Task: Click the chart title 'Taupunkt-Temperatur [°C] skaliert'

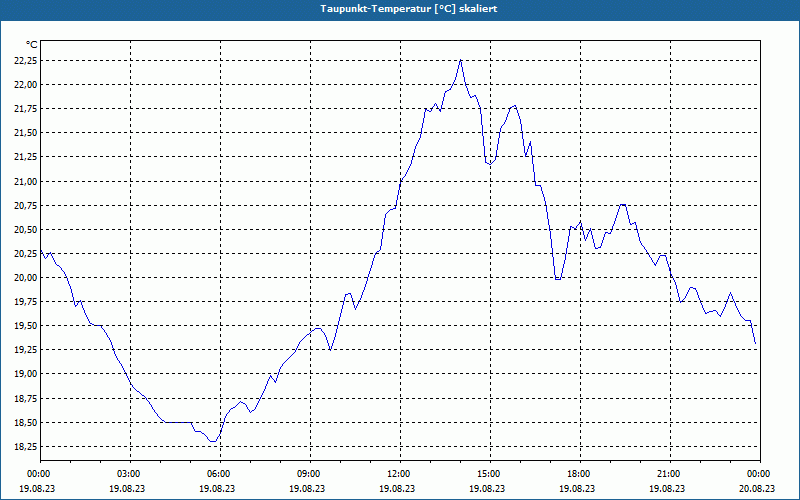Action: click(409, 9)
